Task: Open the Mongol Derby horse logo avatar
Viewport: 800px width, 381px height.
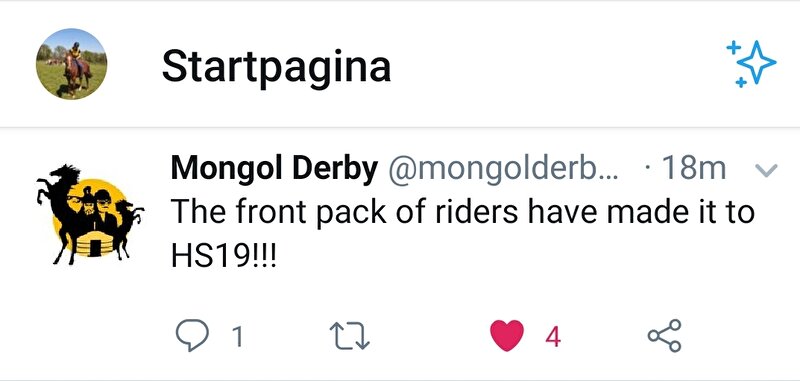Action: point(90,214)
